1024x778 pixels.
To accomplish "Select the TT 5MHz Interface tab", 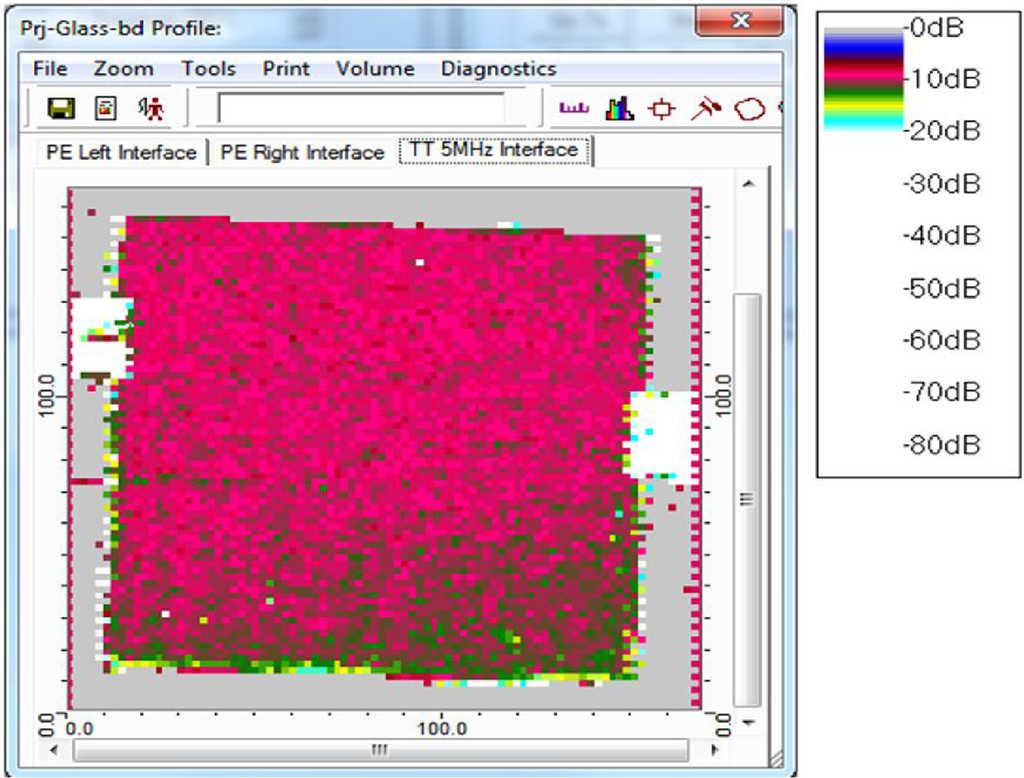I will pyautogui.click(x=493, y=150).
